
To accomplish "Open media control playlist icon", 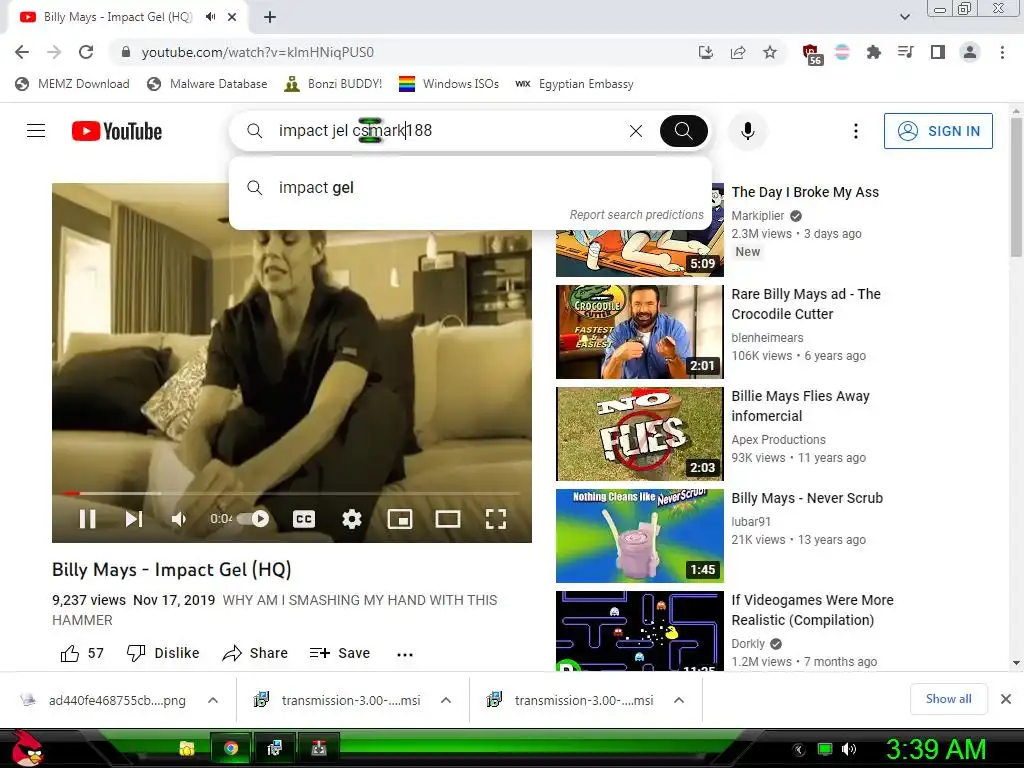I will [x=905, y=52].
